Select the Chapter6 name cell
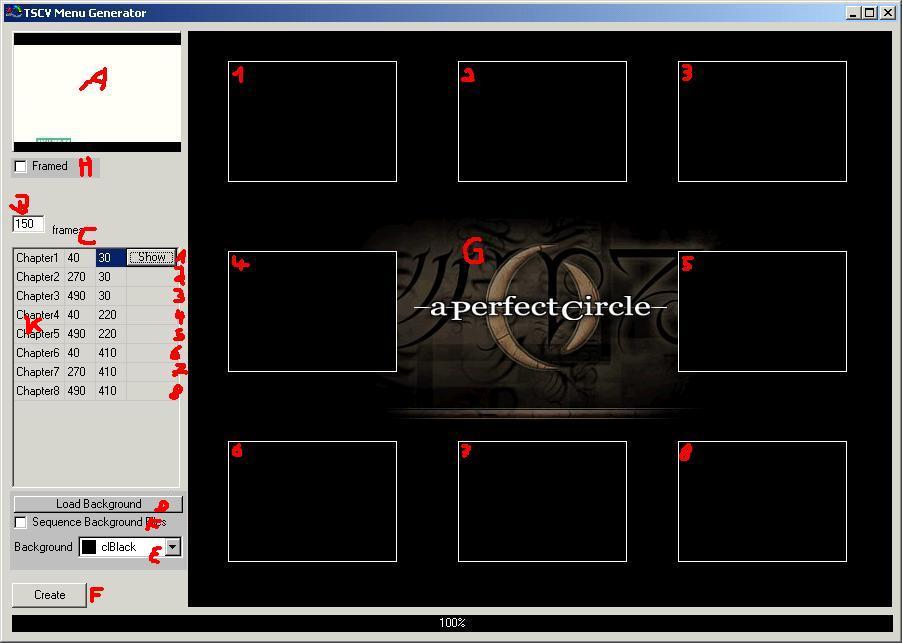 click(x=39, y=353)
